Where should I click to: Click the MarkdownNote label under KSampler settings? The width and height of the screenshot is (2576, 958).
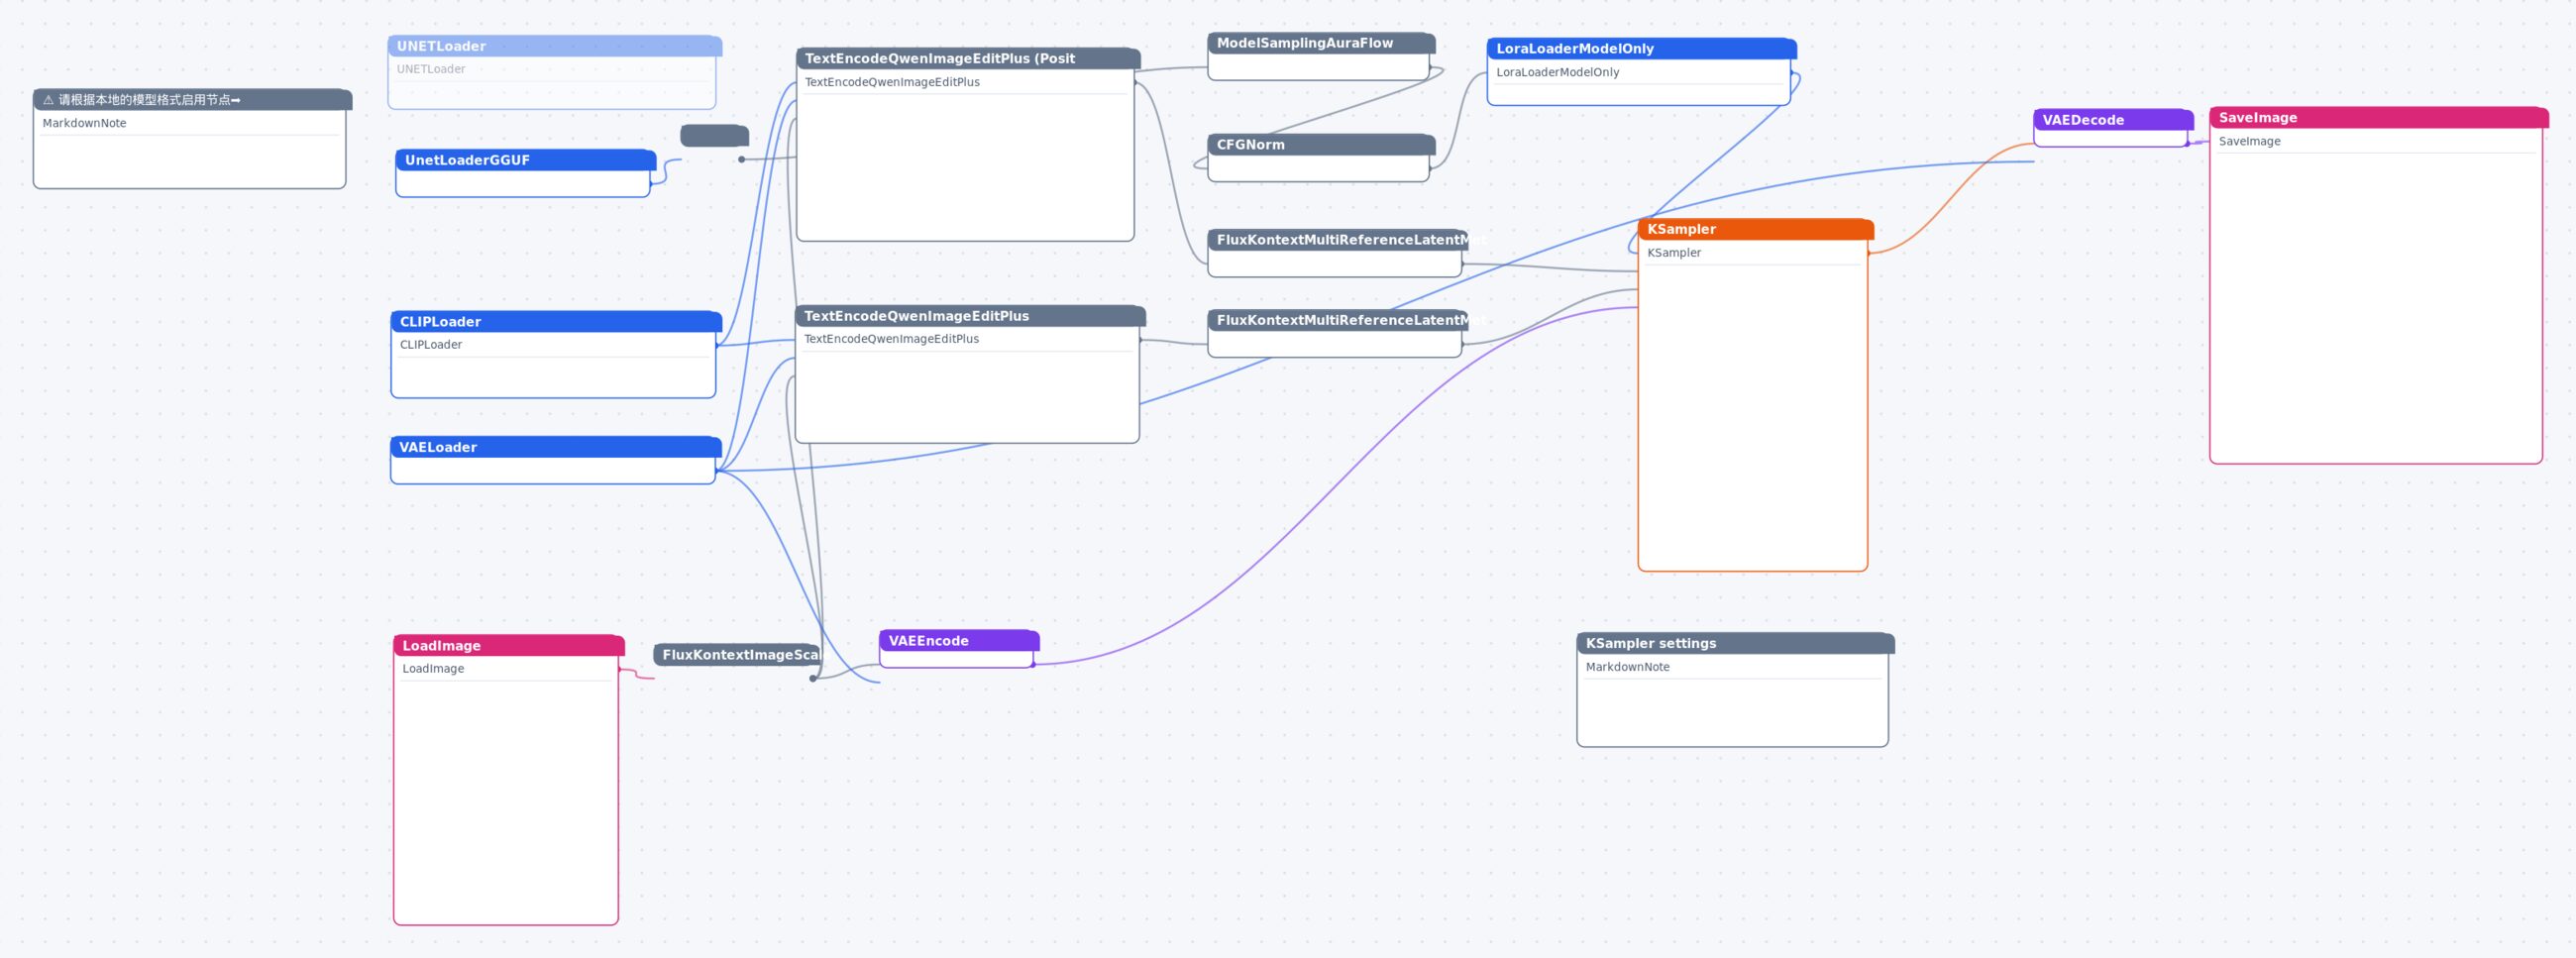pos(1627,667)
